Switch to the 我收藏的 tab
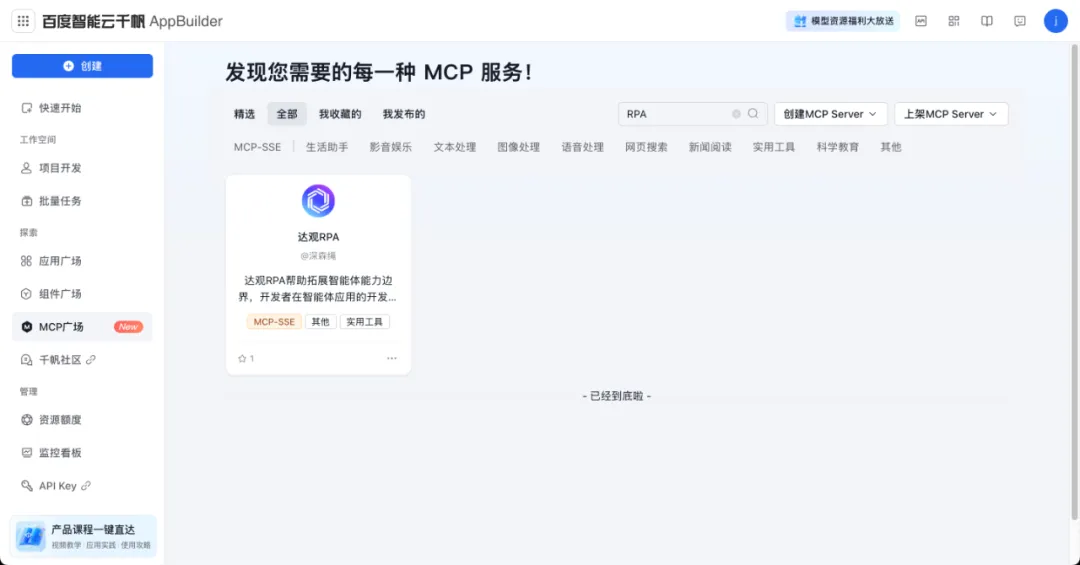Viewport: 1080px width, 565px height. coord(340,114)
